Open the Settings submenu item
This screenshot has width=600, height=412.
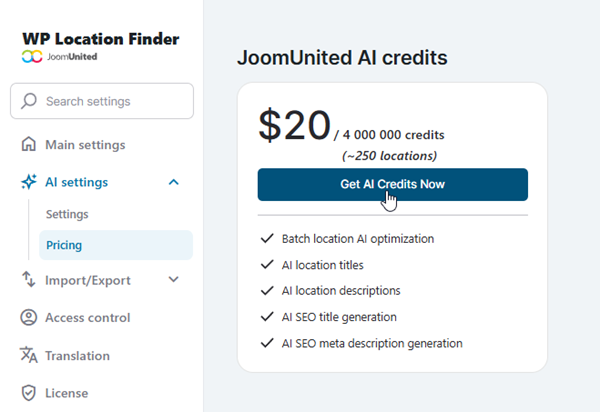point(67,214)
